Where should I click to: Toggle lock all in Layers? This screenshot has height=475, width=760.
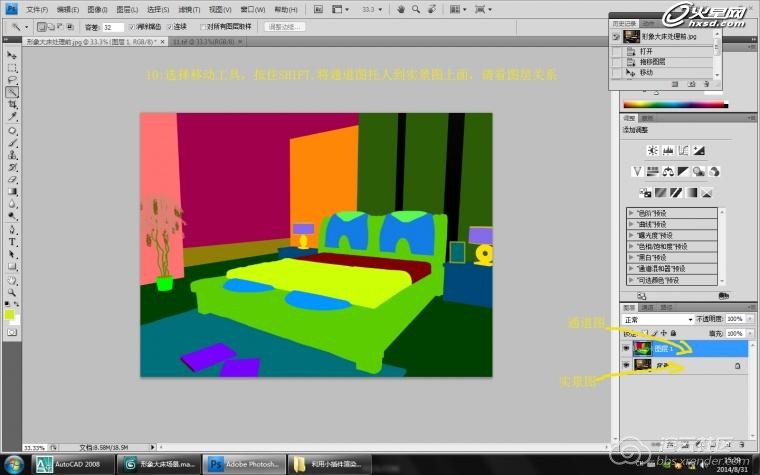[673, 333]
